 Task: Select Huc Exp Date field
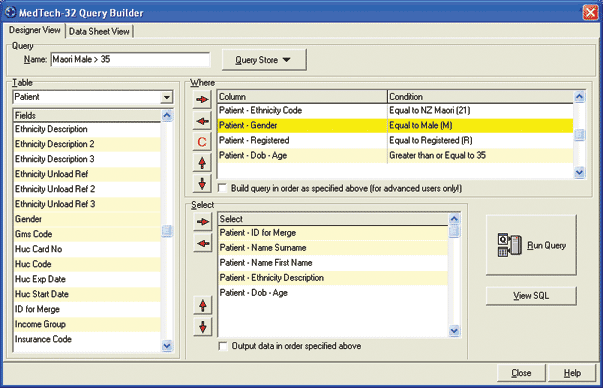point(87,279)
